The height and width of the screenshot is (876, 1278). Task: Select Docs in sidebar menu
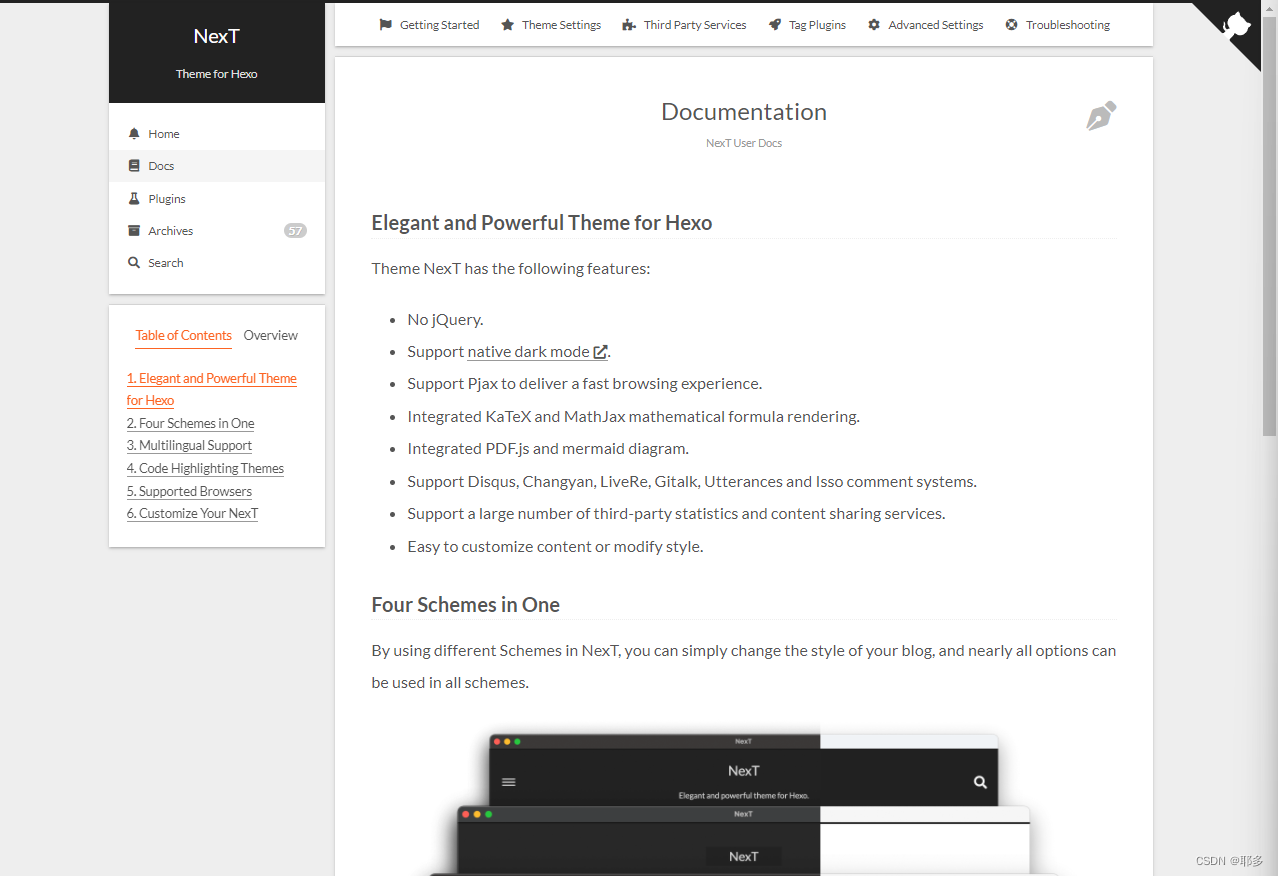(217, 166)
